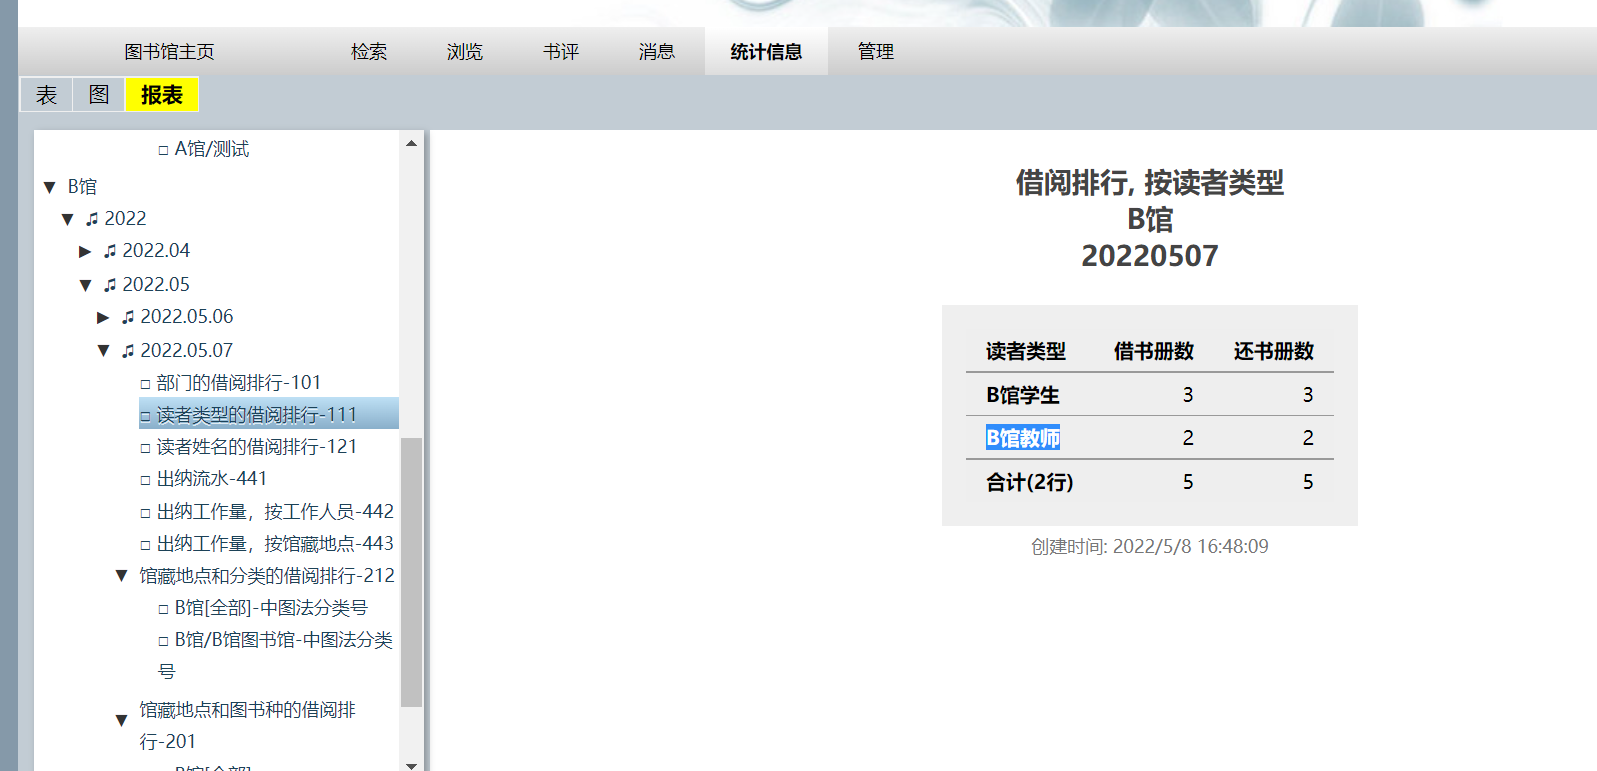
Task: Select the 统计信息 tab
Action: click(766, 52)
